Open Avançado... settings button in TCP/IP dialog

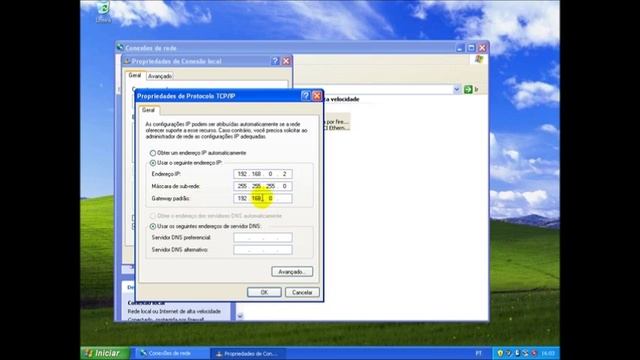point(292,271)
